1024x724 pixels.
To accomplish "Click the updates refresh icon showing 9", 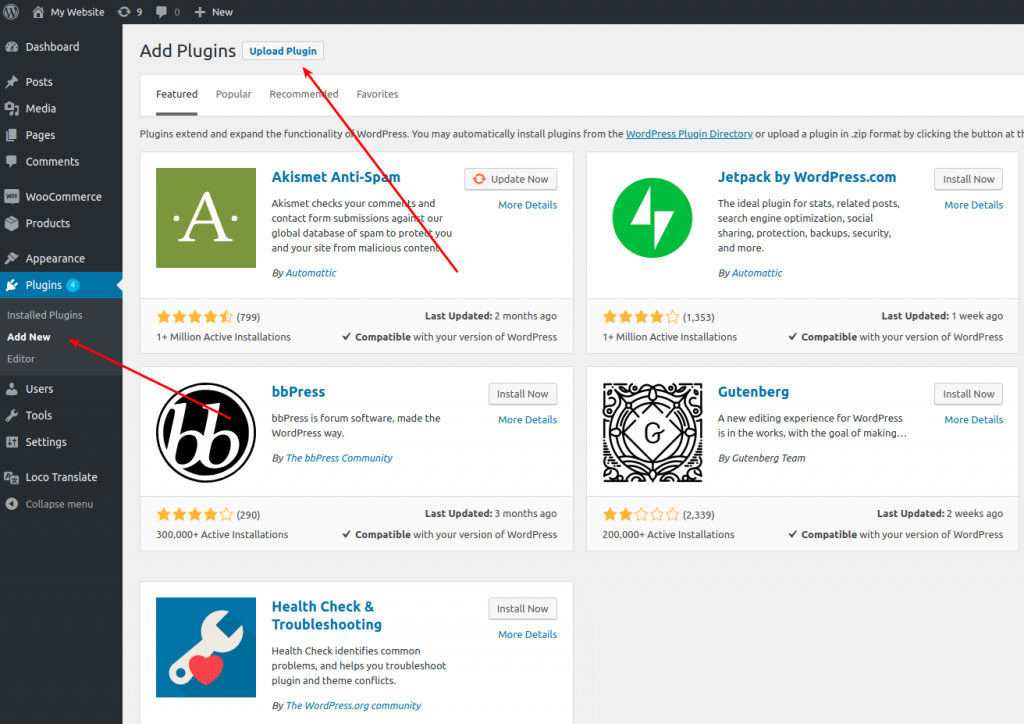I will 129,11.
